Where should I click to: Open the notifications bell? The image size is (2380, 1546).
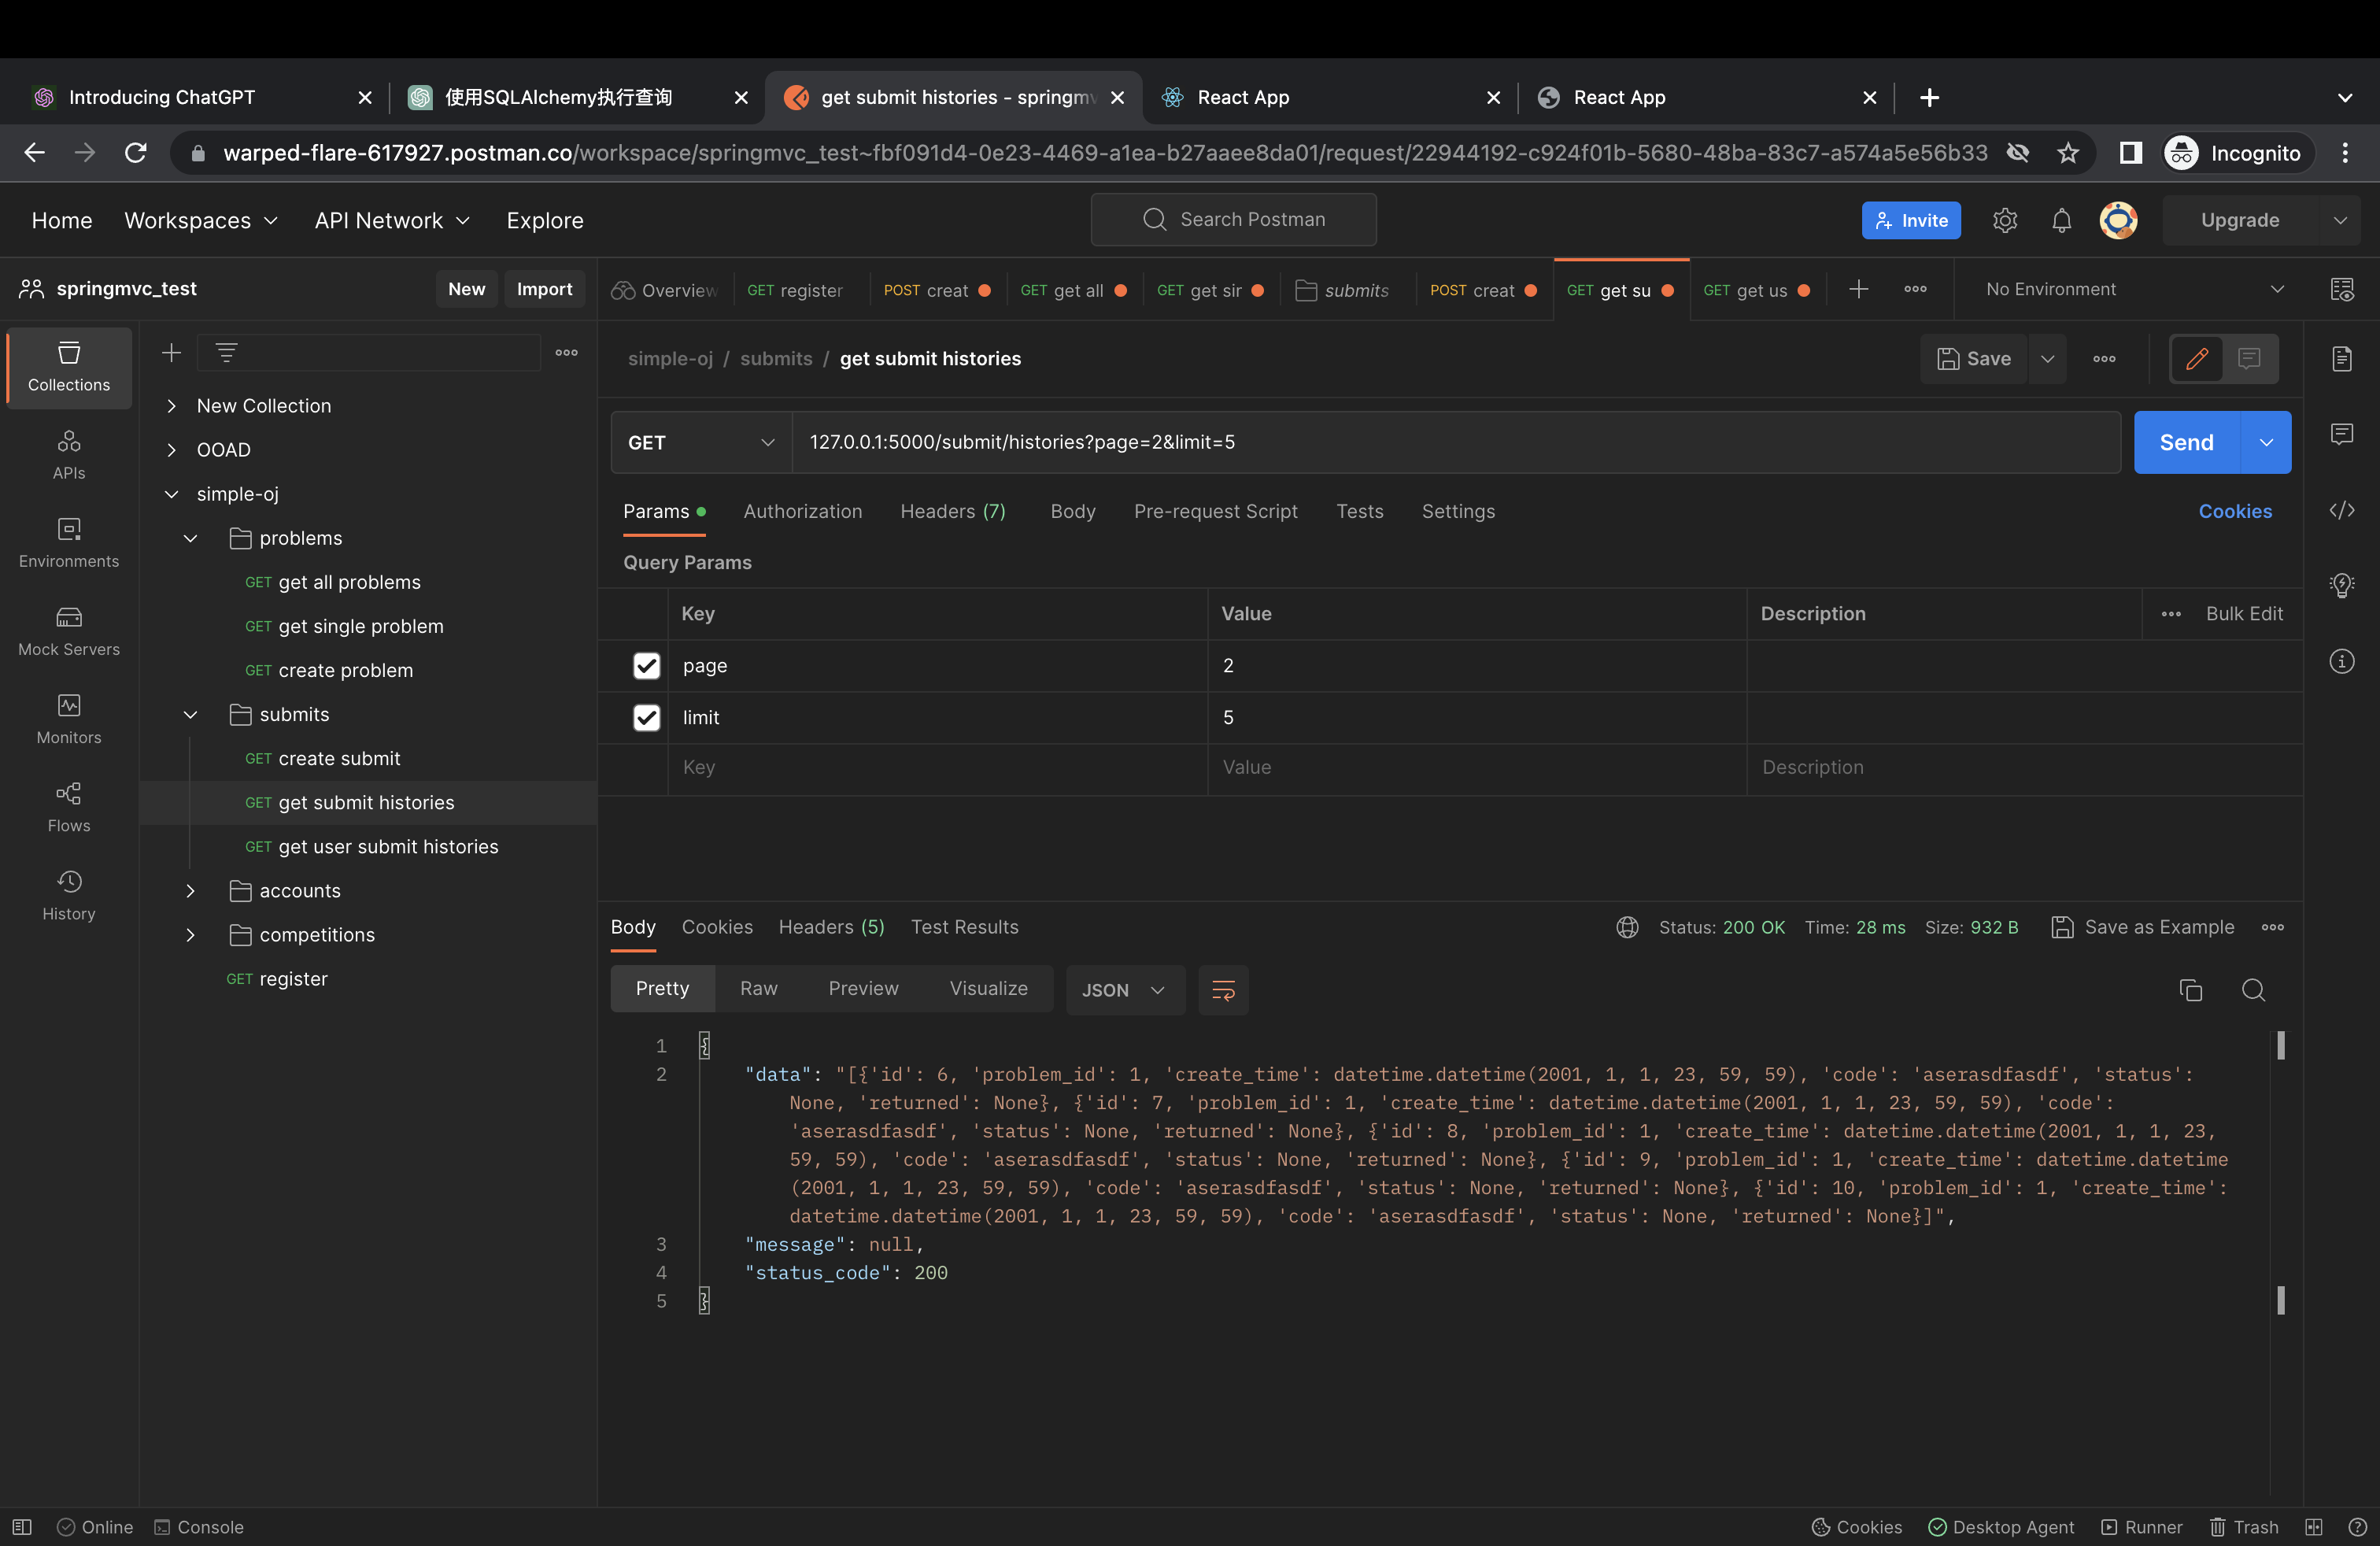2061,220
